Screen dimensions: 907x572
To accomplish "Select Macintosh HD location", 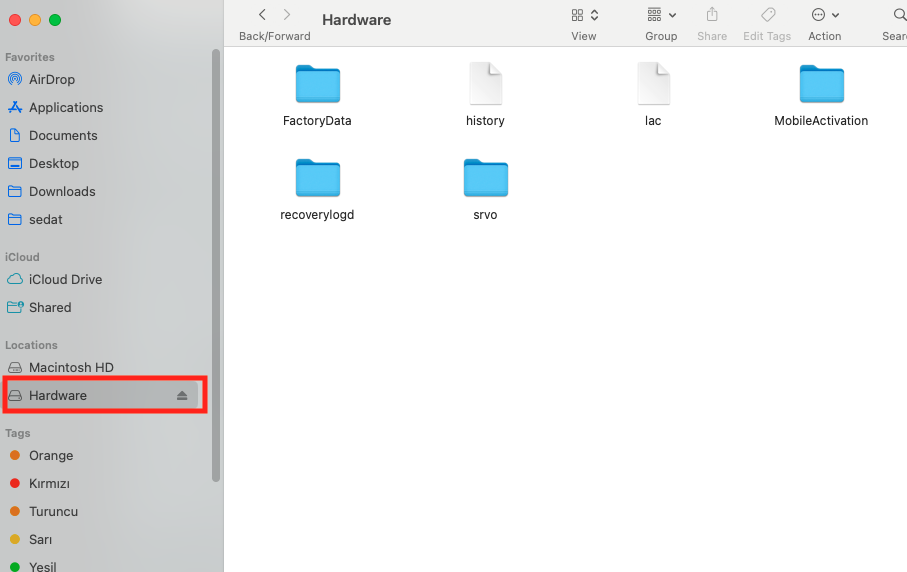I will click(71, 368).
